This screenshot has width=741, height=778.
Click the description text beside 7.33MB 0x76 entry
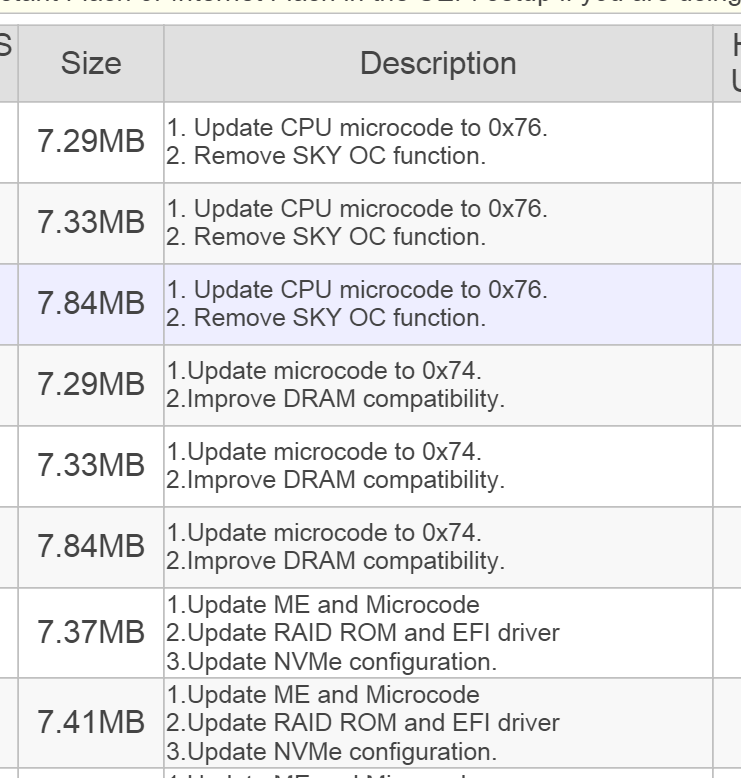pos(357,223)
